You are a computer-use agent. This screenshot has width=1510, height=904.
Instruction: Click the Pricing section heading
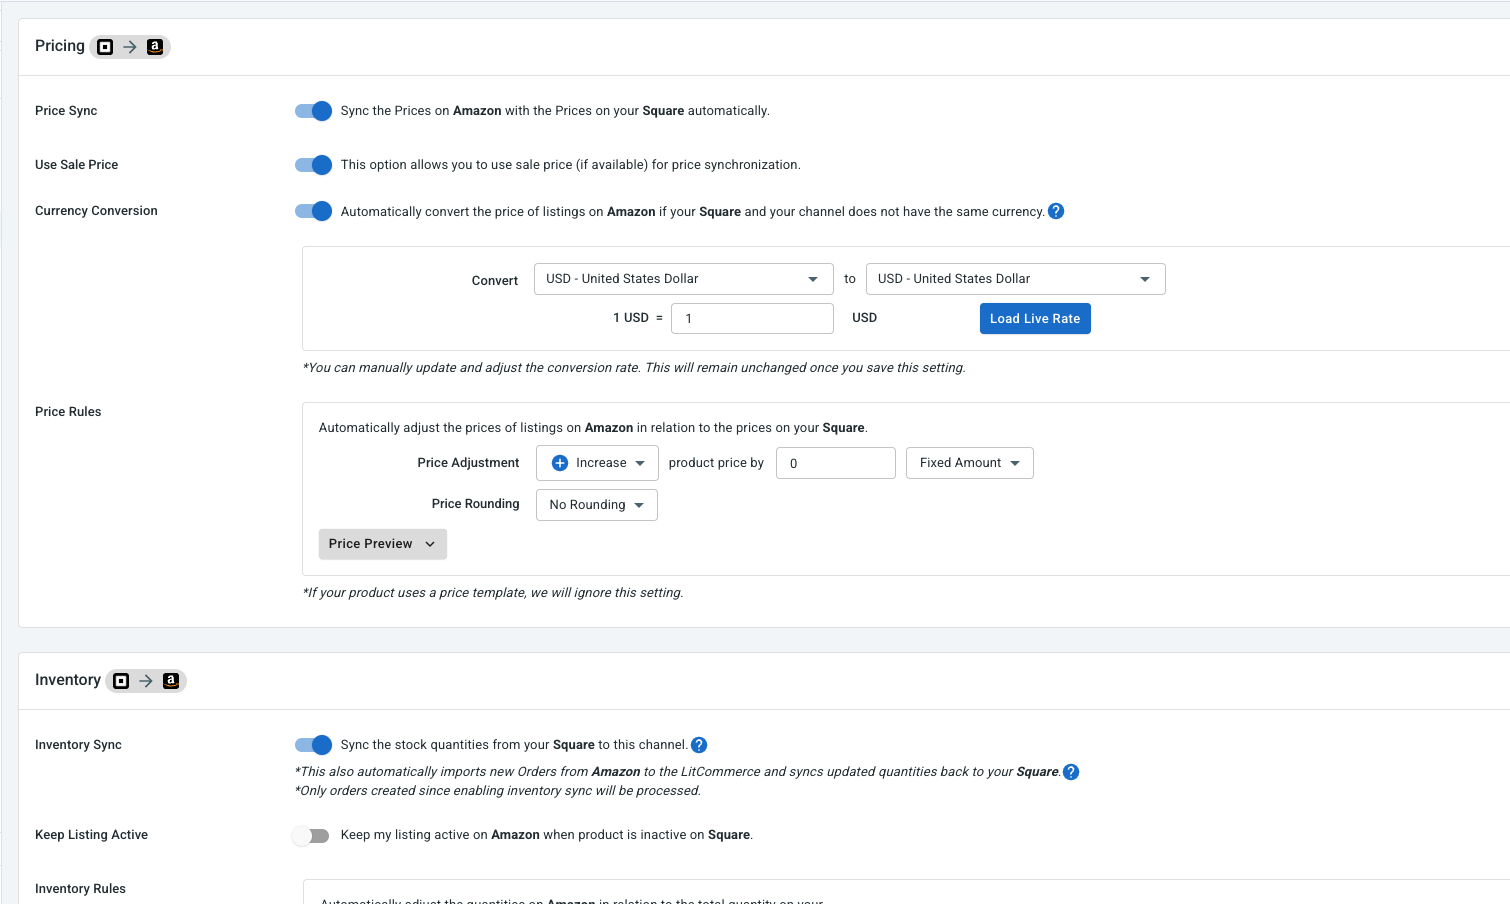60,46
